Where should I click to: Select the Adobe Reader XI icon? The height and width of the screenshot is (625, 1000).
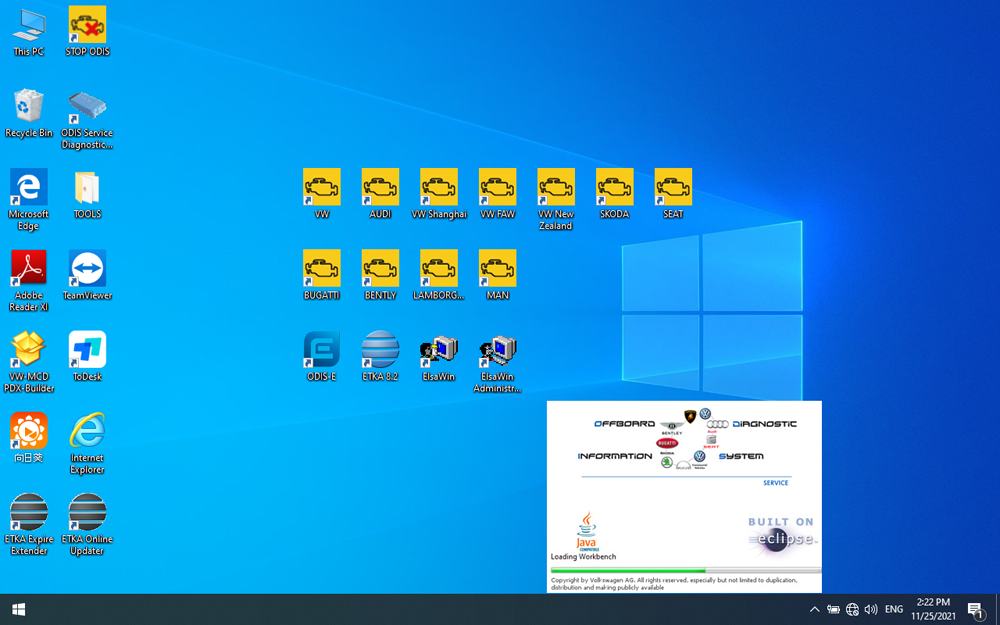[29, 281]
